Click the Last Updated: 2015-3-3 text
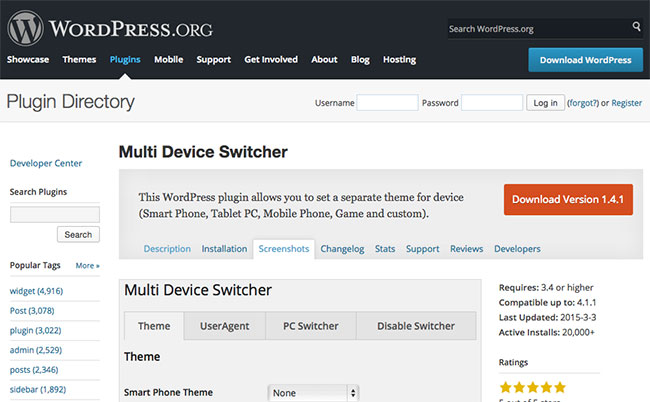 point(547,317)
